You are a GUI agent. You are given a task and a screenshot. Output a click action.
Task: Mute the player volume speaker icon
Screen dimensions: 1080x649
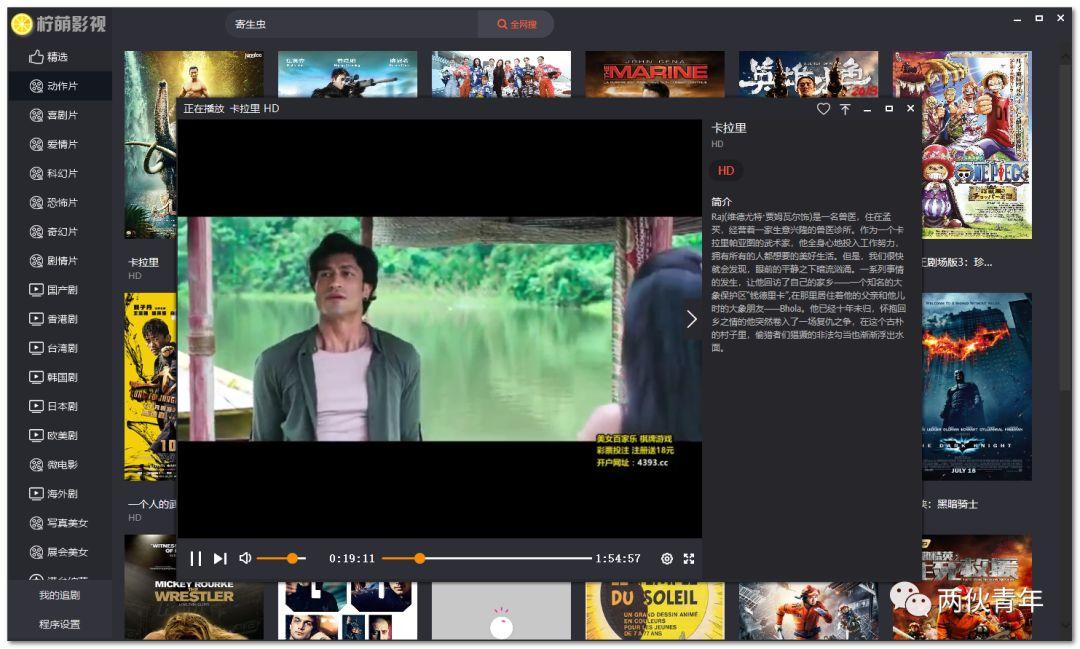[245, 558]
